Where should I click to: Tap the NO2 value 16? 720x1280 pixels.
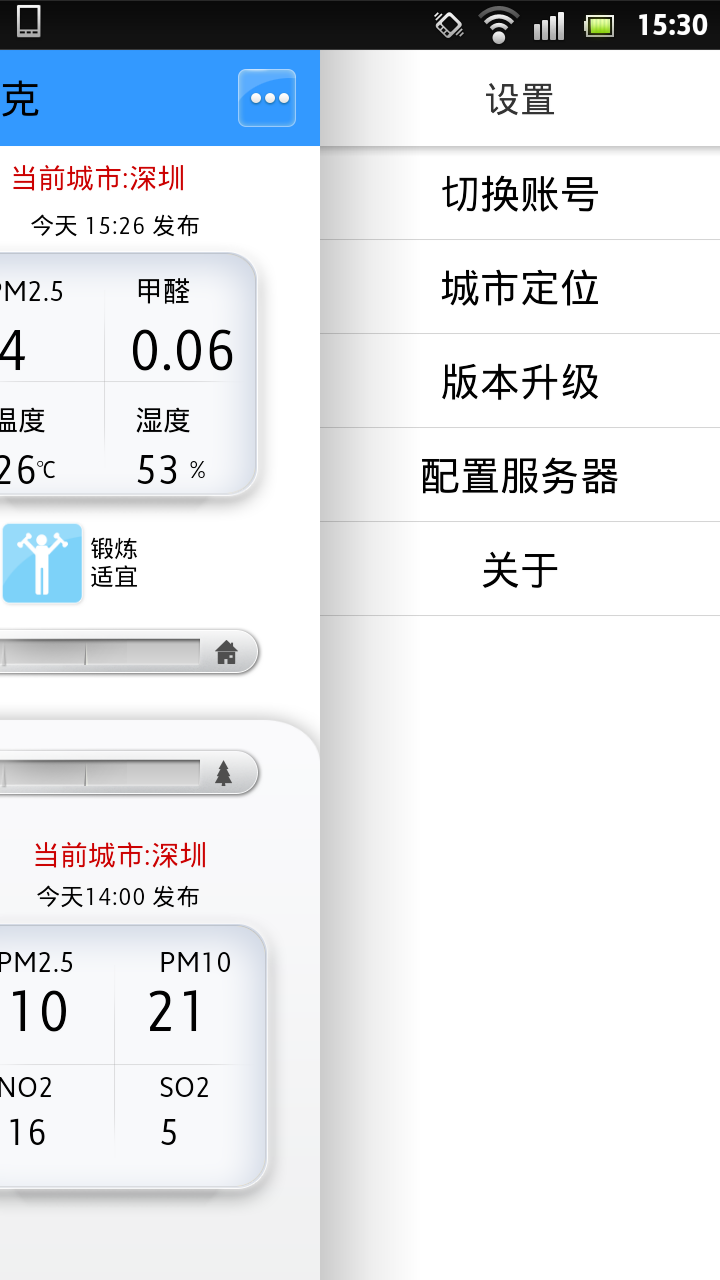(x=27, y=1132)
